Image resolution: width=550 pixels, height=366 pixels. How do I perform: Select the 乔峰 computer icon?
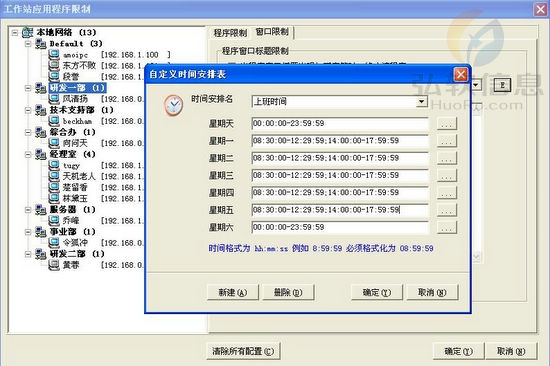click(54, 220)
